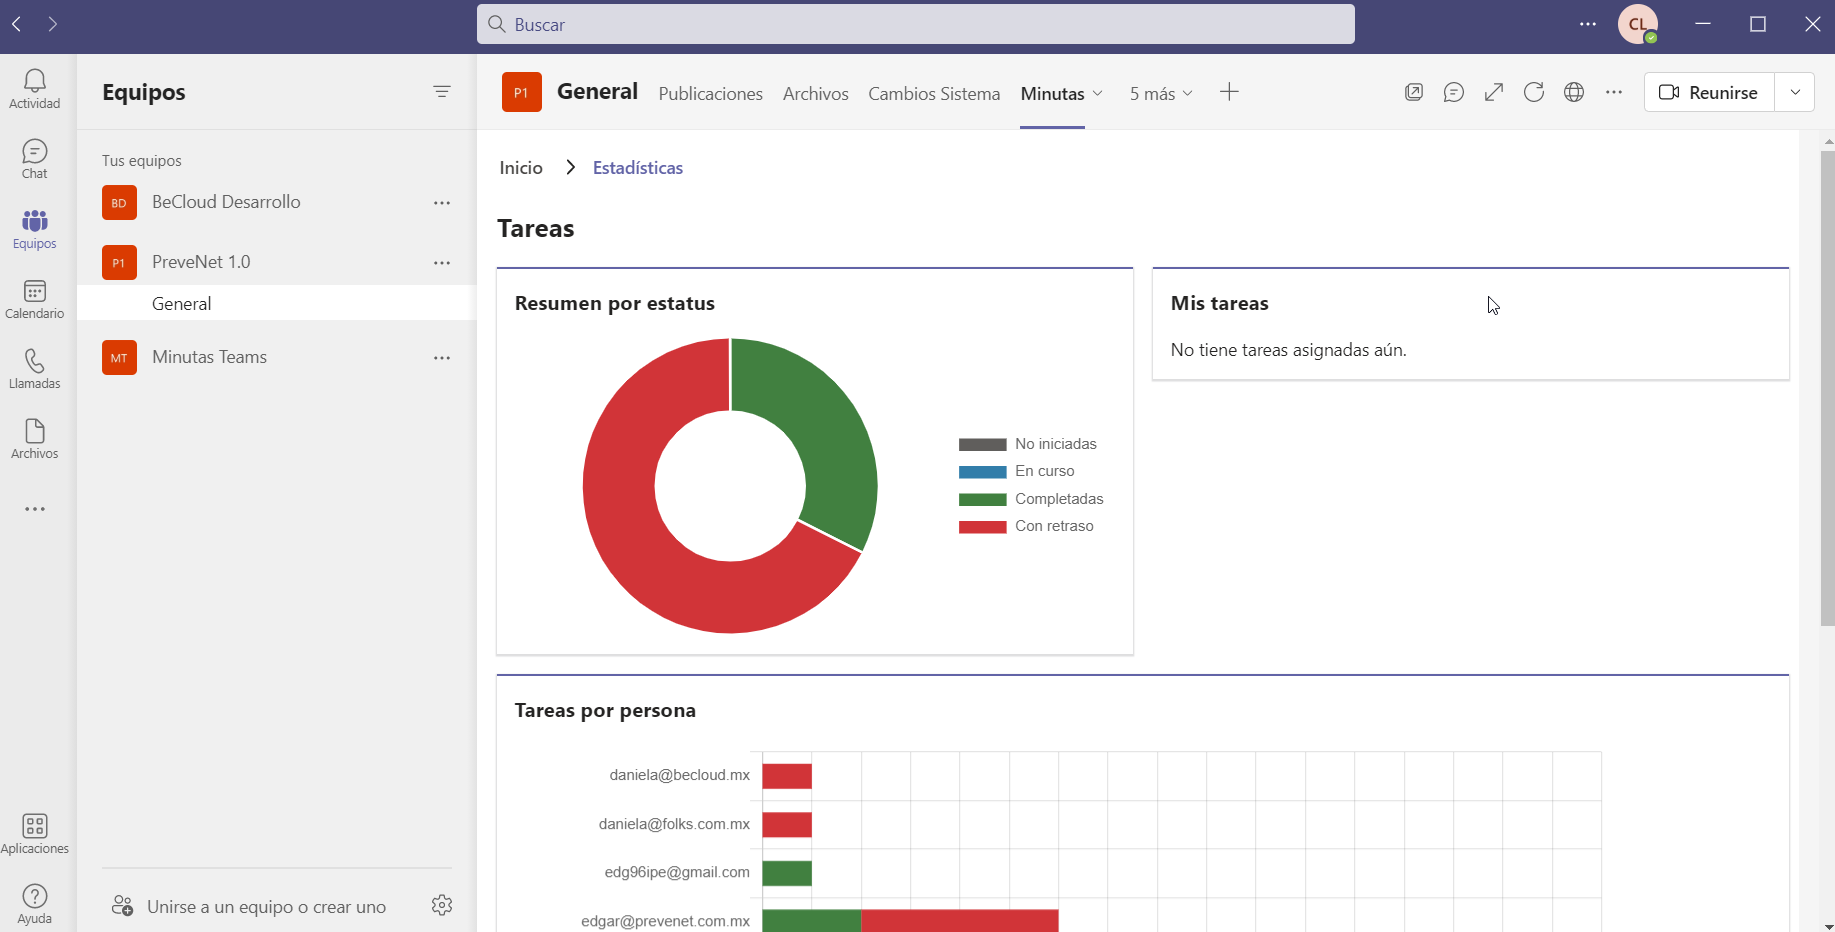Open the Minutas tab chevron menu
This screenshot has height=932, width=1835.
click(x=1098, y=93)
